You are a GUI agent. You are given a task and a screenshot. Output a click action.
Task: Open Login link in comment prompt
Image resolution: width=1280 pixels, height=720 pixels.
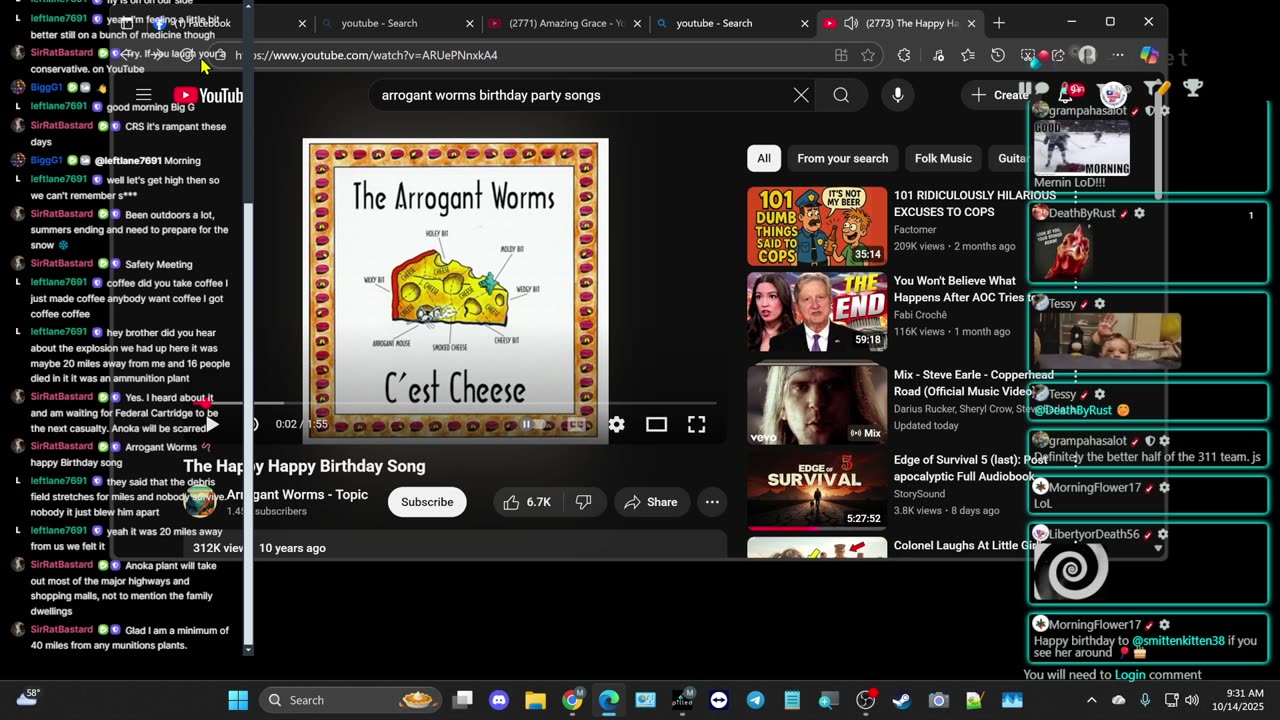tap(1130, 675)
